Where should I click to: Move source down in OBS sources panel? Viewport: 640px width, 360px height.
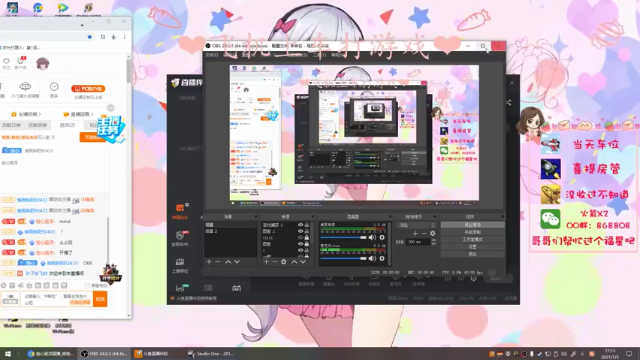click(303, 262)
